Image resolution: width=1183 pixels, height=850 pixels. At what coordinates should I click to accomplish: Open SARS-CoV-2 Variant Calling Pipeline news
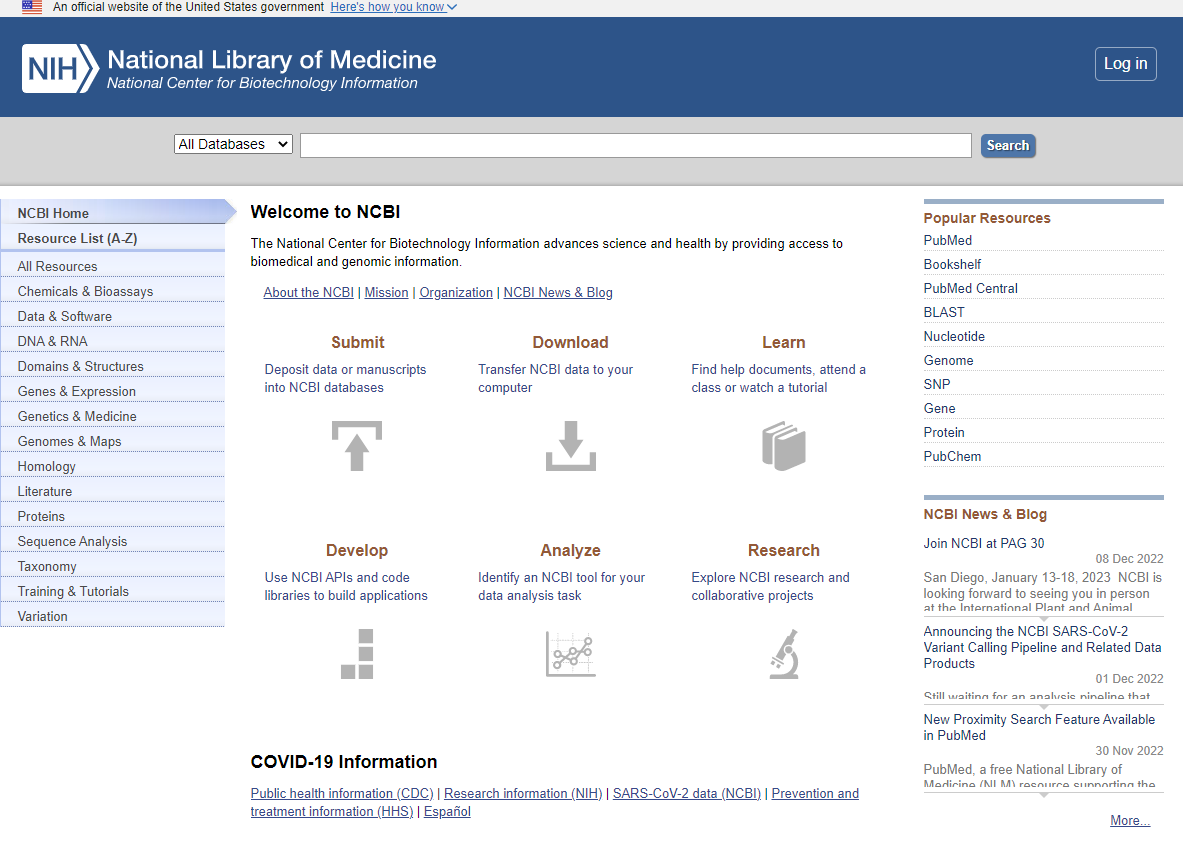[1043, 647]
